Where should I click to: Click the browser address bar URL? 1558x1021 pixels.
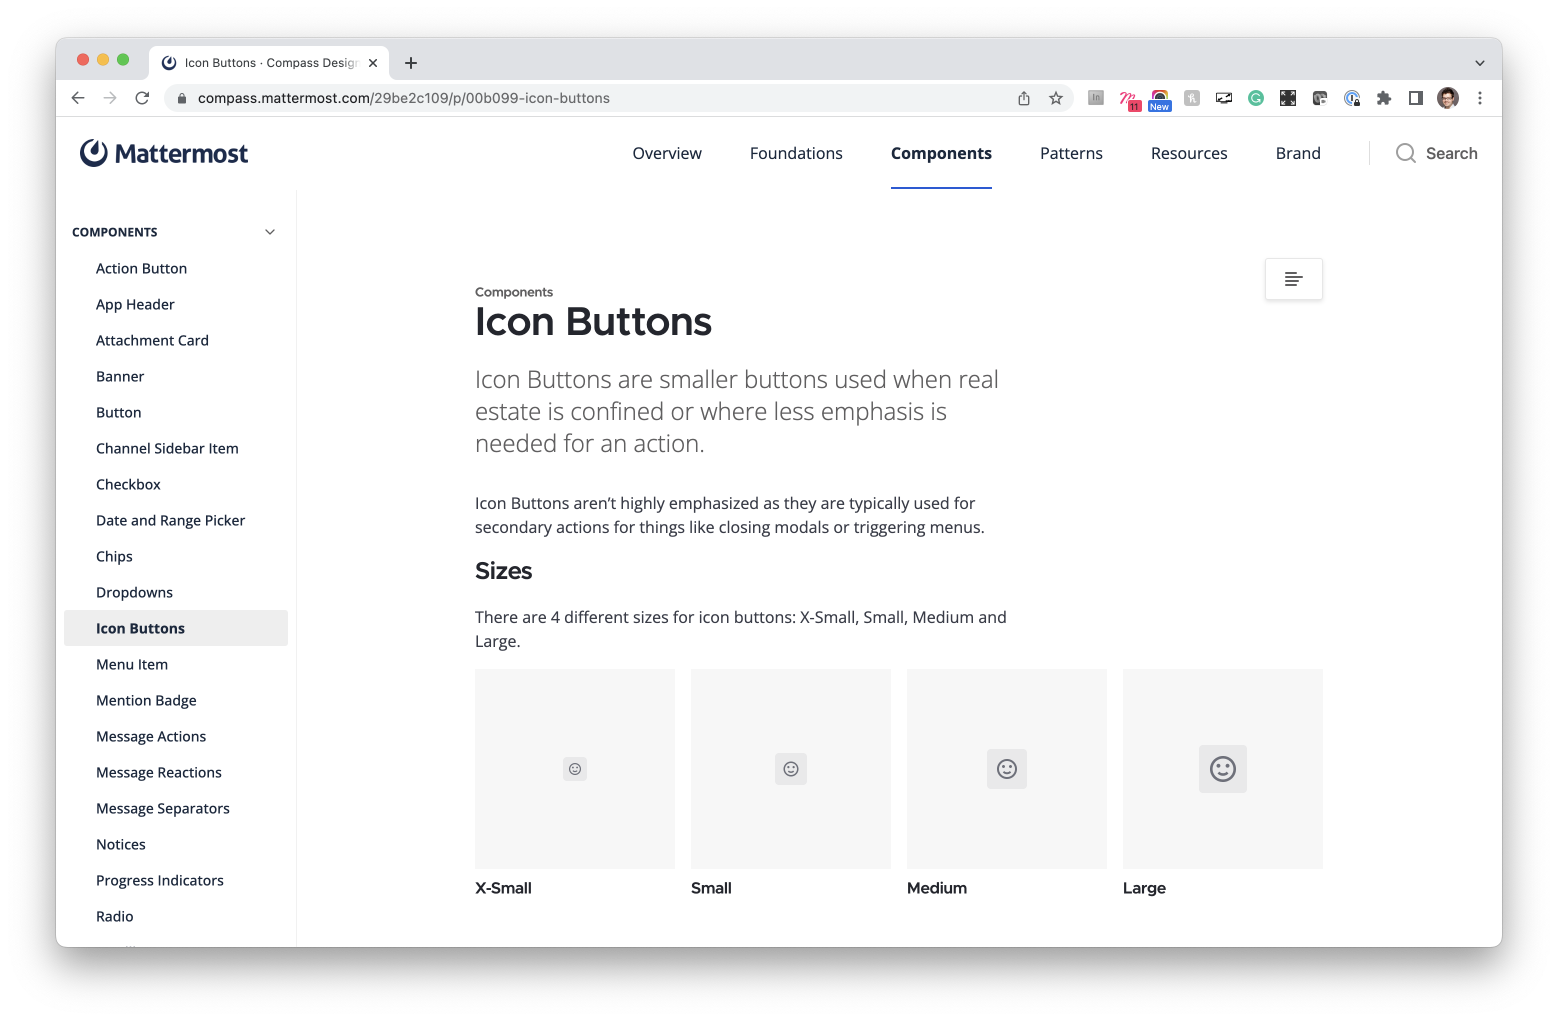click(x=404, y=98)
